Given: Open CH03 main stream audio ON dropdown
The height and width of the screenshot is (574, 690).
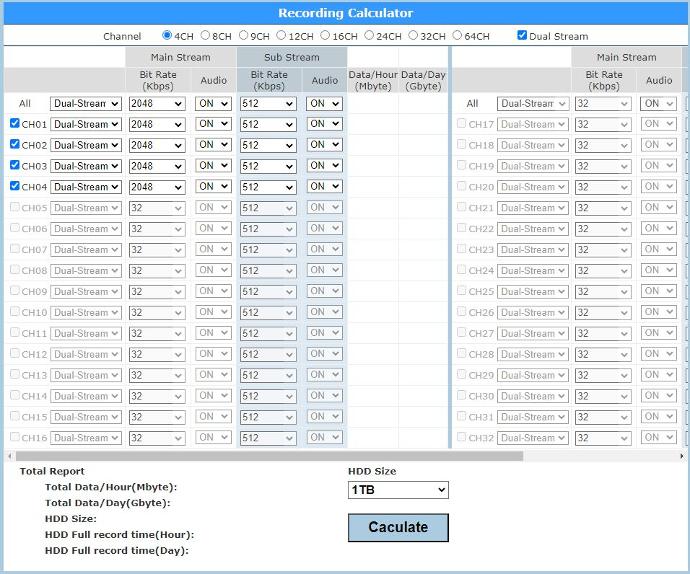Looking at the screenshot, I should 213,166.
